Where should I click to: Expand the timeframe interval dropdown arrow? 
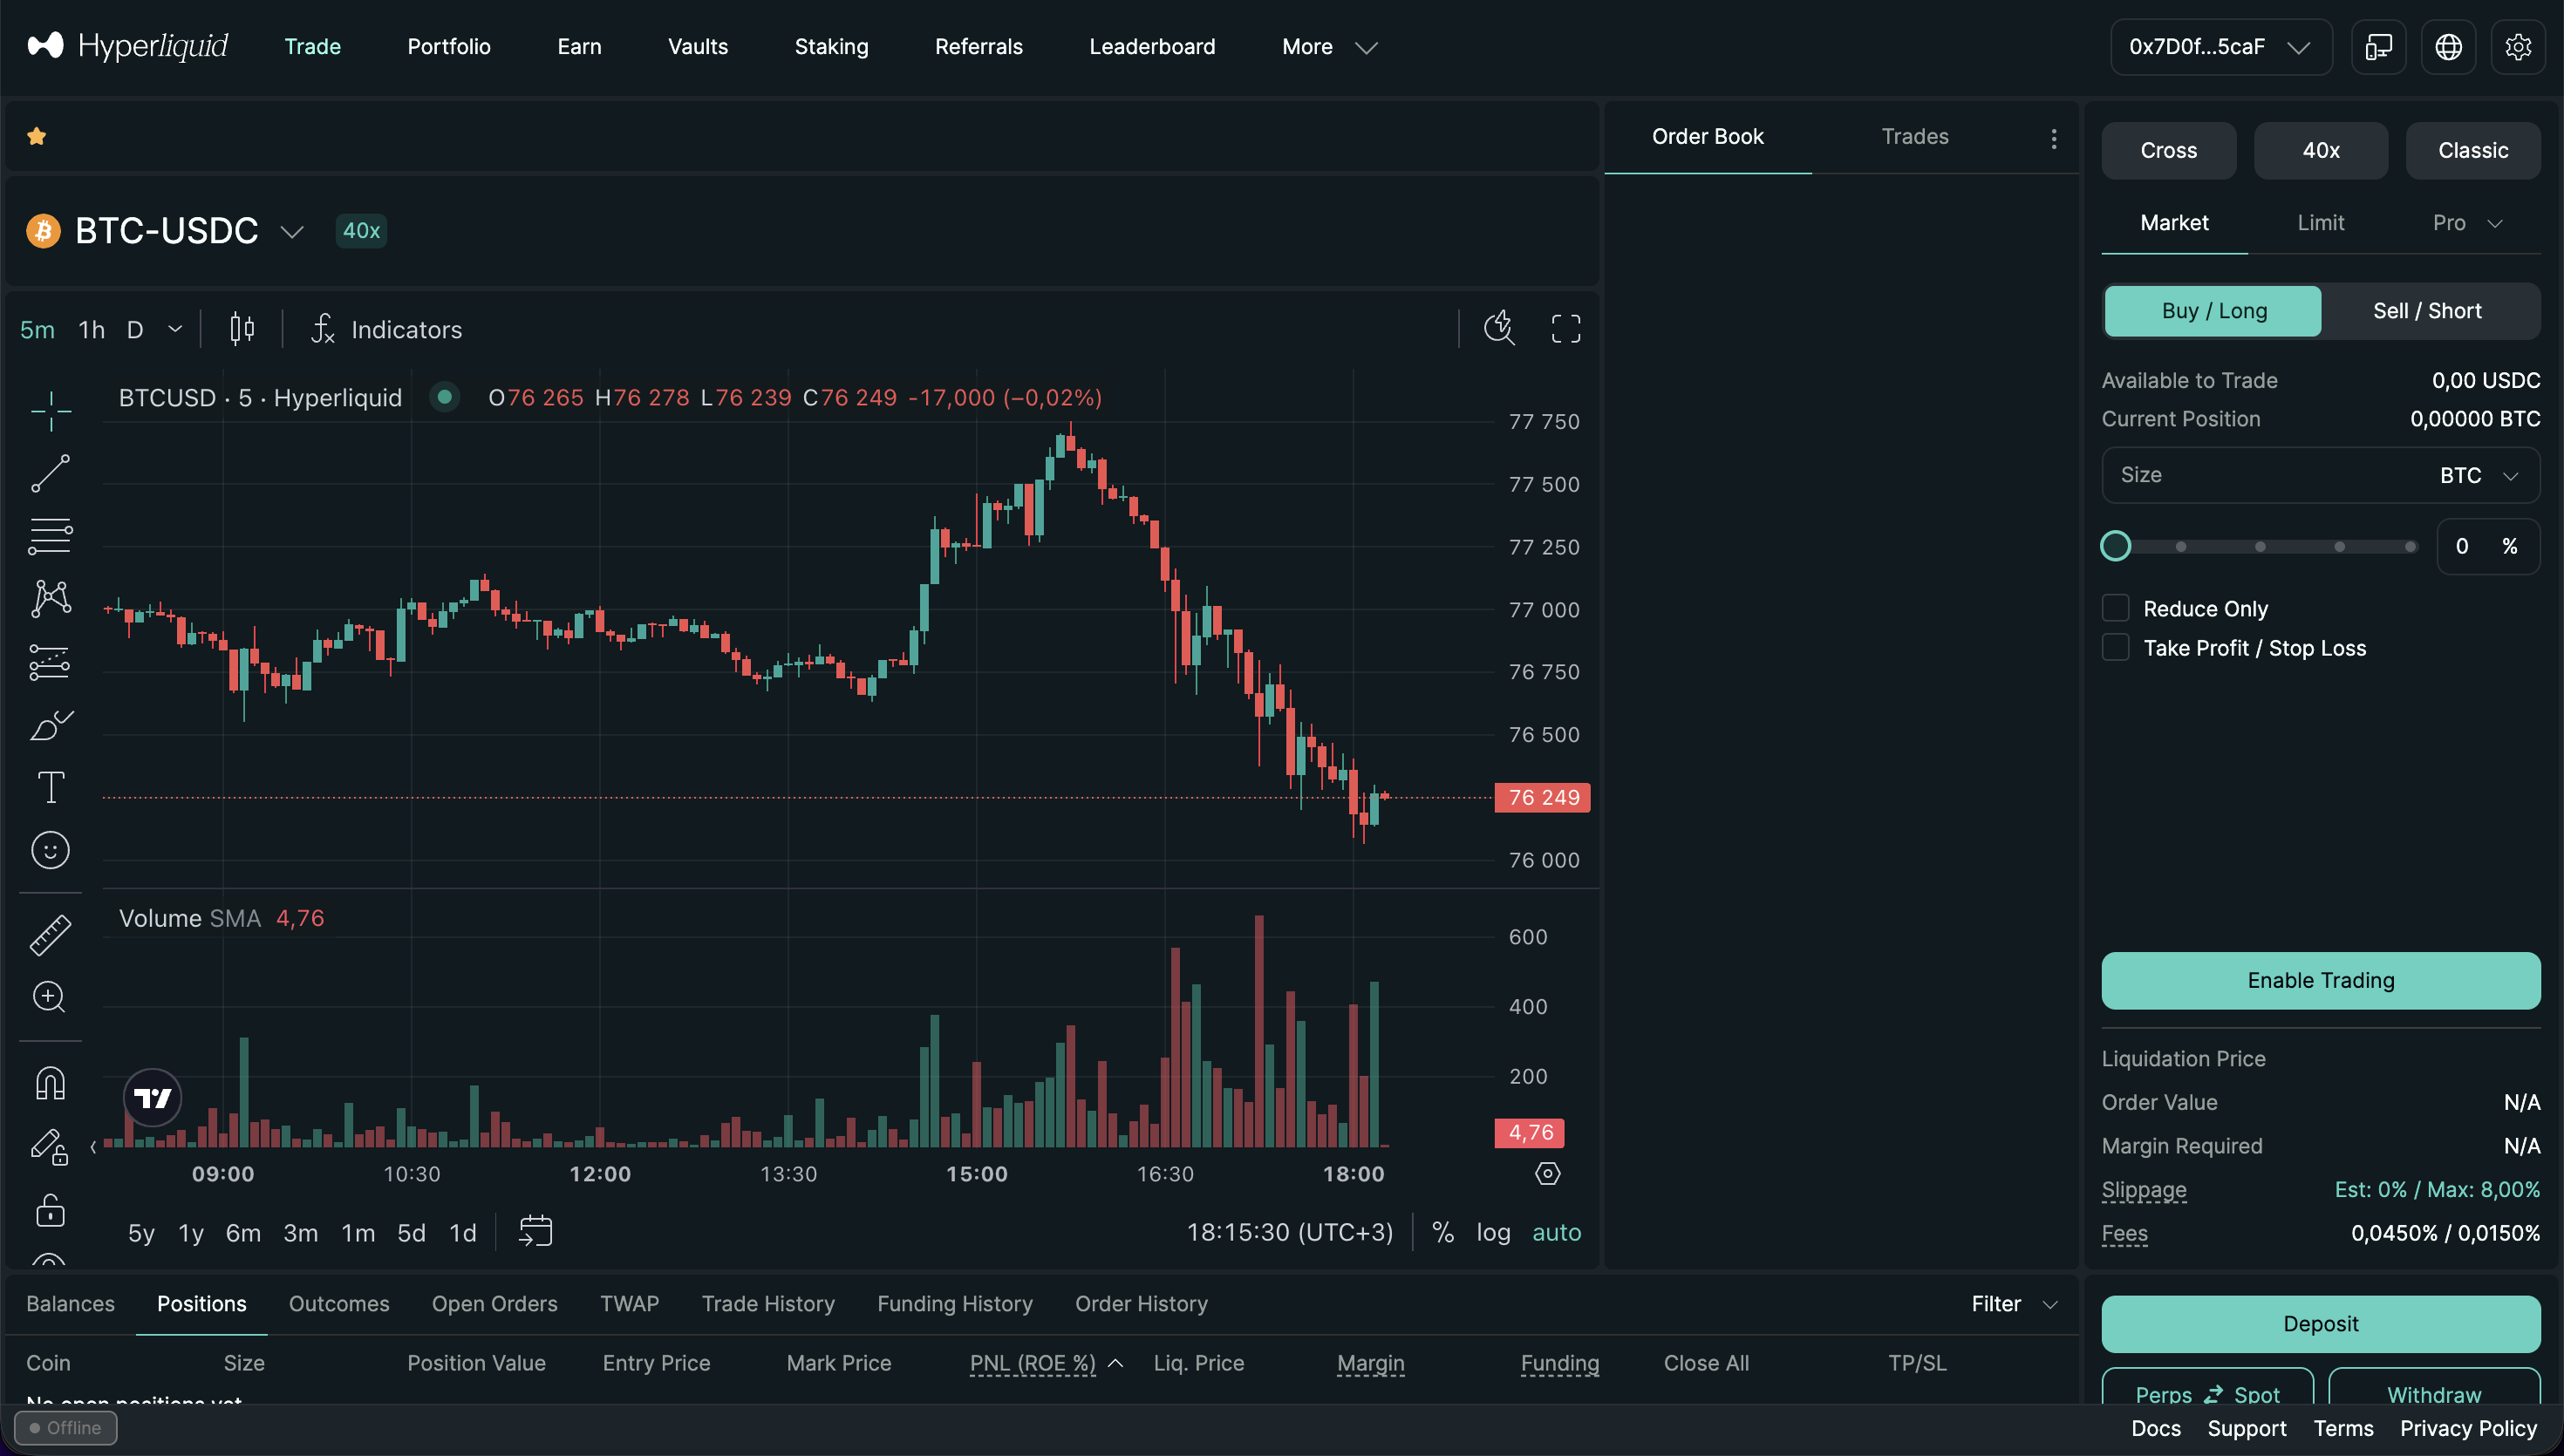click(x=175, y=329)
